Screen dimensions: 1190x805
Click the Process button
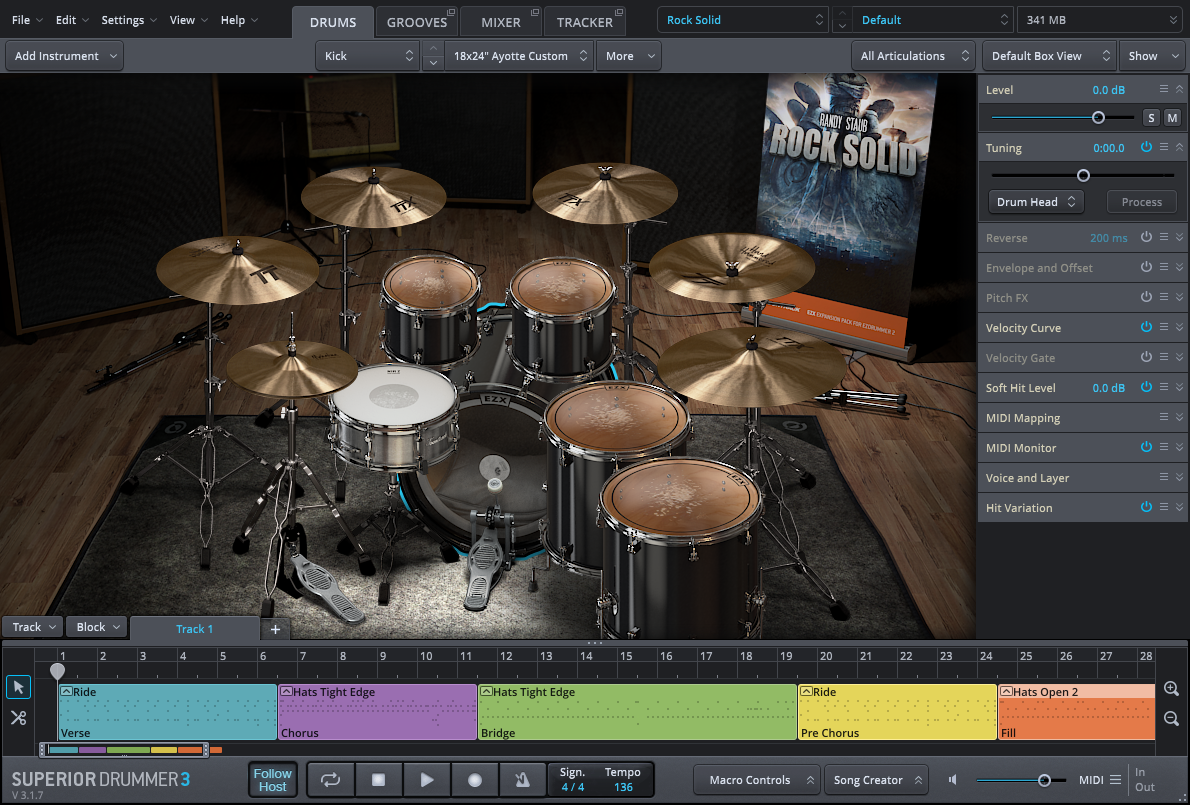[1141, 202]
